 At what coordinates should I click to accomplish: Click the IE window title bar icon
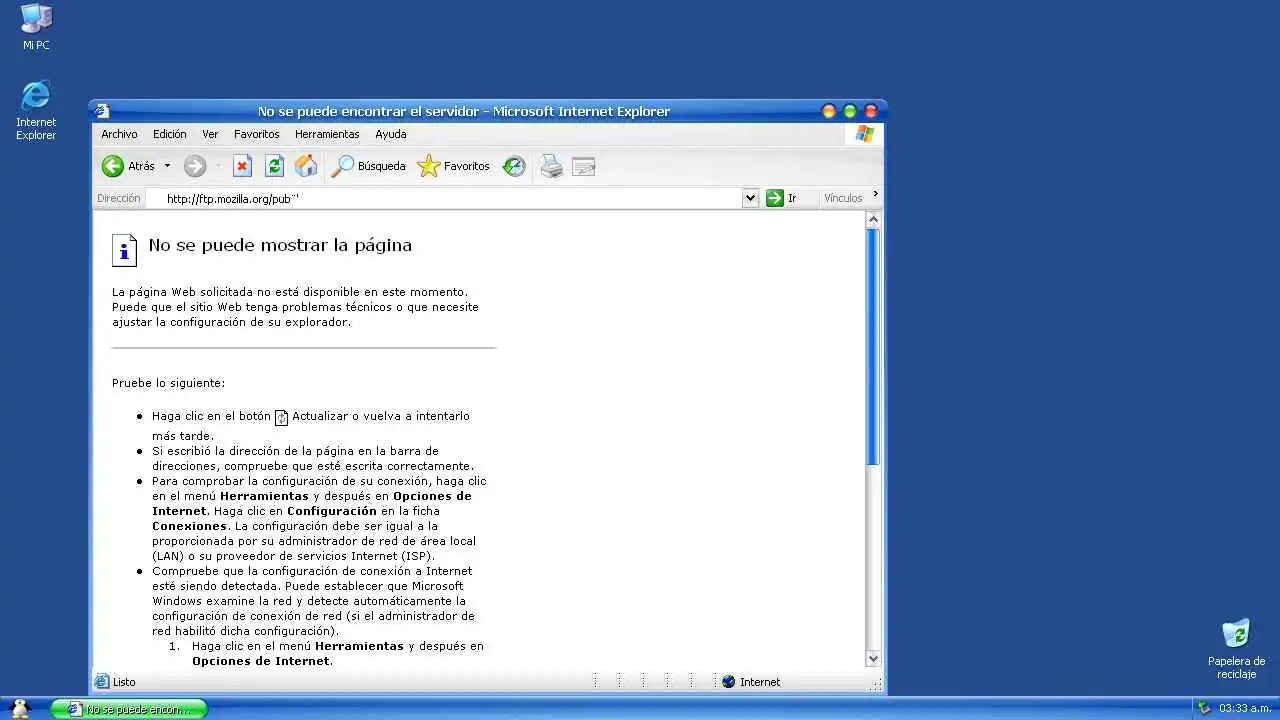[102, 111]
